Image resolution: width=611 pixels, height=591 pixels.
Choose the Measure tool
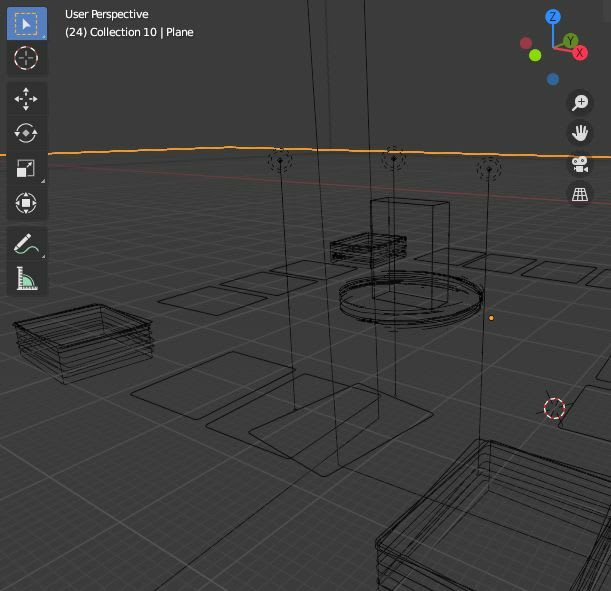coord(26,278)
